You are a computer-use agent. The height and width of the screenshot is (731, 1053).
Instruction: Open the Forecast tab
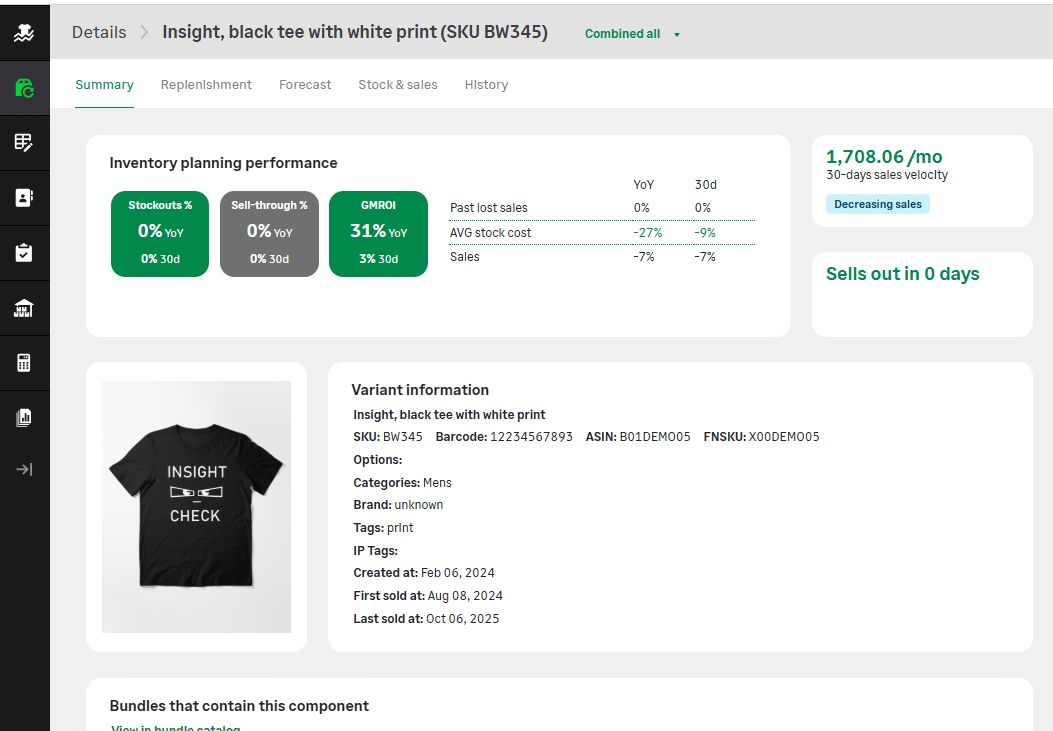click(305, 85)
